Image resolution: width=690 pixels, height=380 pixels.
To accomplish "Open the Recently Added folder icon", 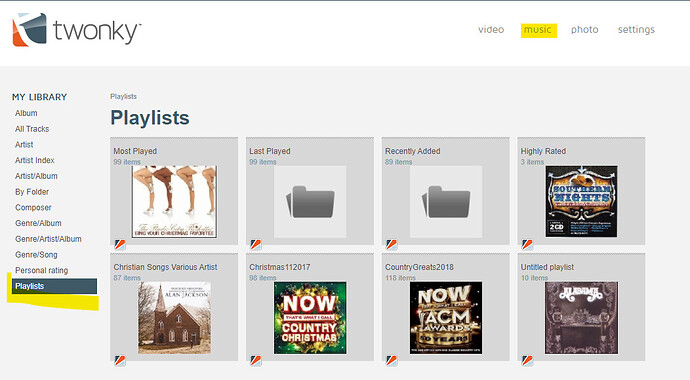I will 446,202.
